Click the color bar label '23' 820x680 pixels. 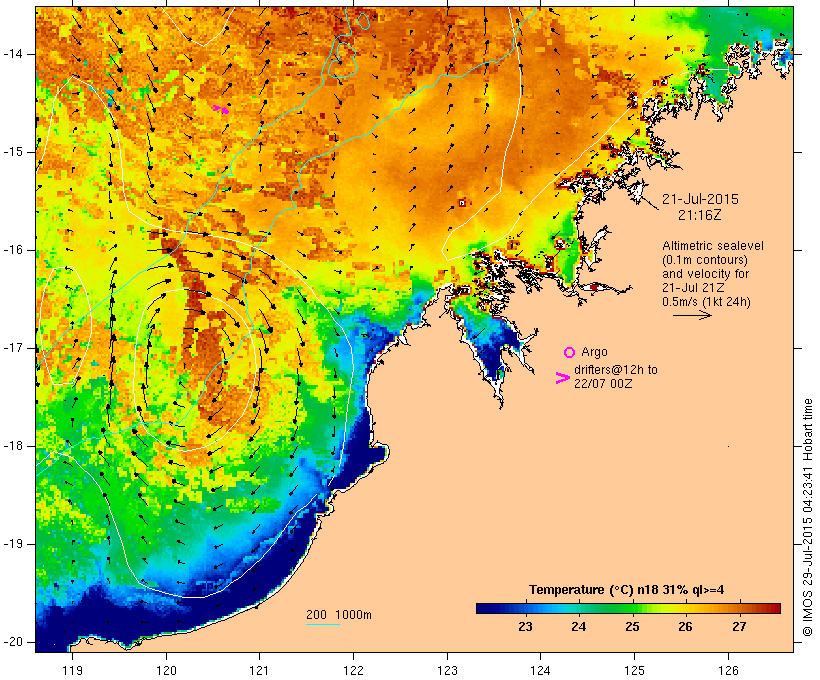click(x=525, y=627)
